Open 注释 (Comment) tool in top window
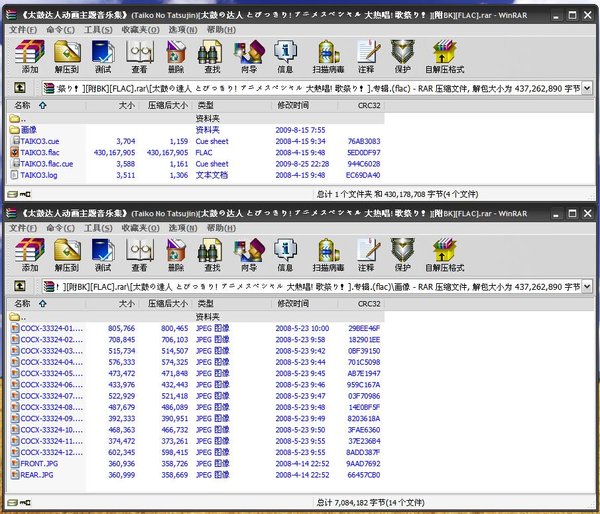This screenshot has width=600, height=514. (x=367, y=57)
